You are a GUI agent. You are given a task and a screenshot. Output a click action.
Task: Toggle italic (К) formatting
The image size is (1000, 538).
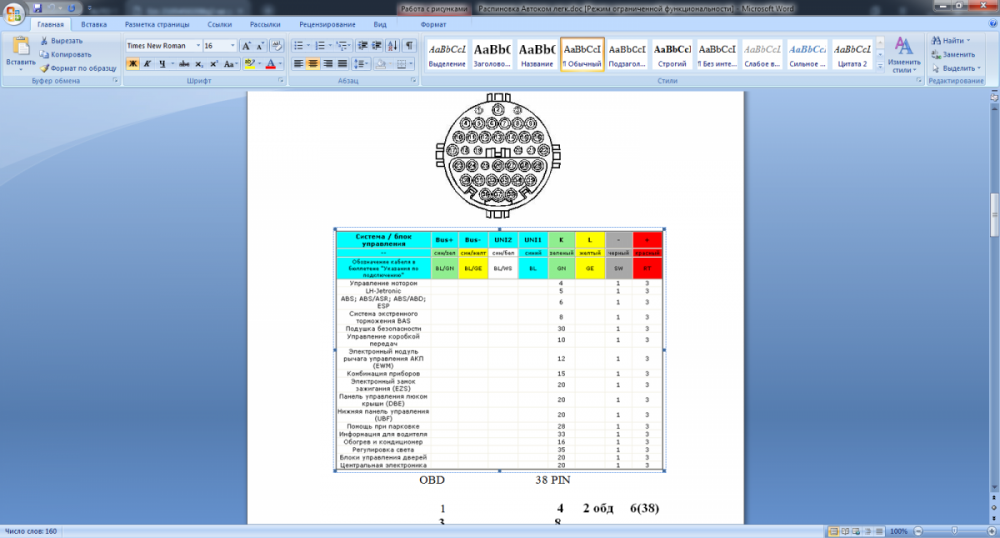[147, 64]
